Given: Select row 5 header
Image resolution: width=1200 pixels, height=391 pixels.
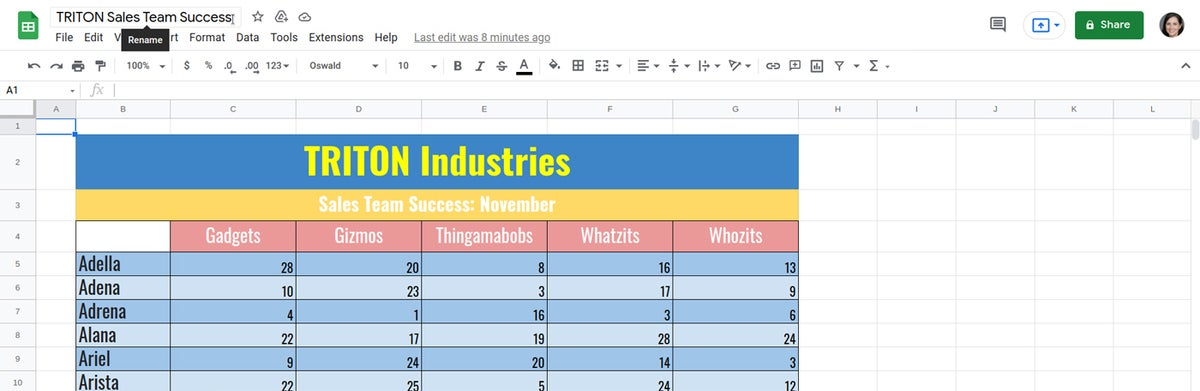Looking at the screenshot, I should pos(18,264).
